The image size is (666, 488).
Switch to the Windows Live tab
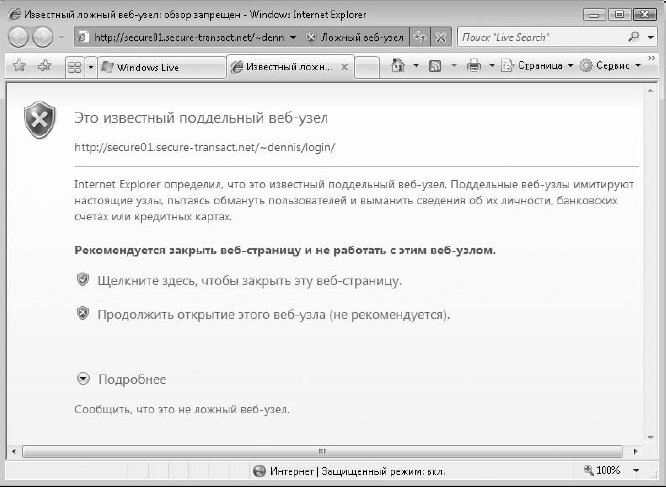tap(160, 67)
